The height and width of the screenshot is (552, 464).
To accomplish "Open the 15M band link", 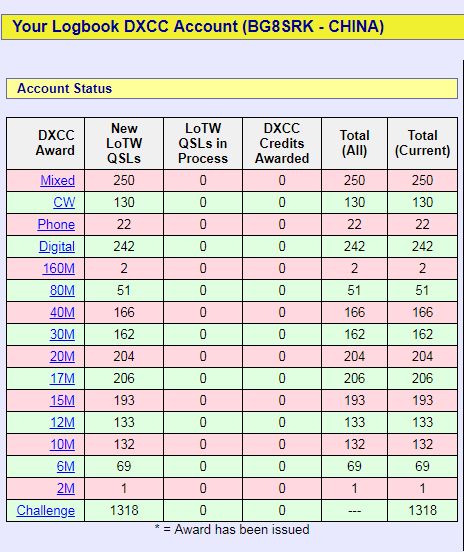I will pos(62,401).
